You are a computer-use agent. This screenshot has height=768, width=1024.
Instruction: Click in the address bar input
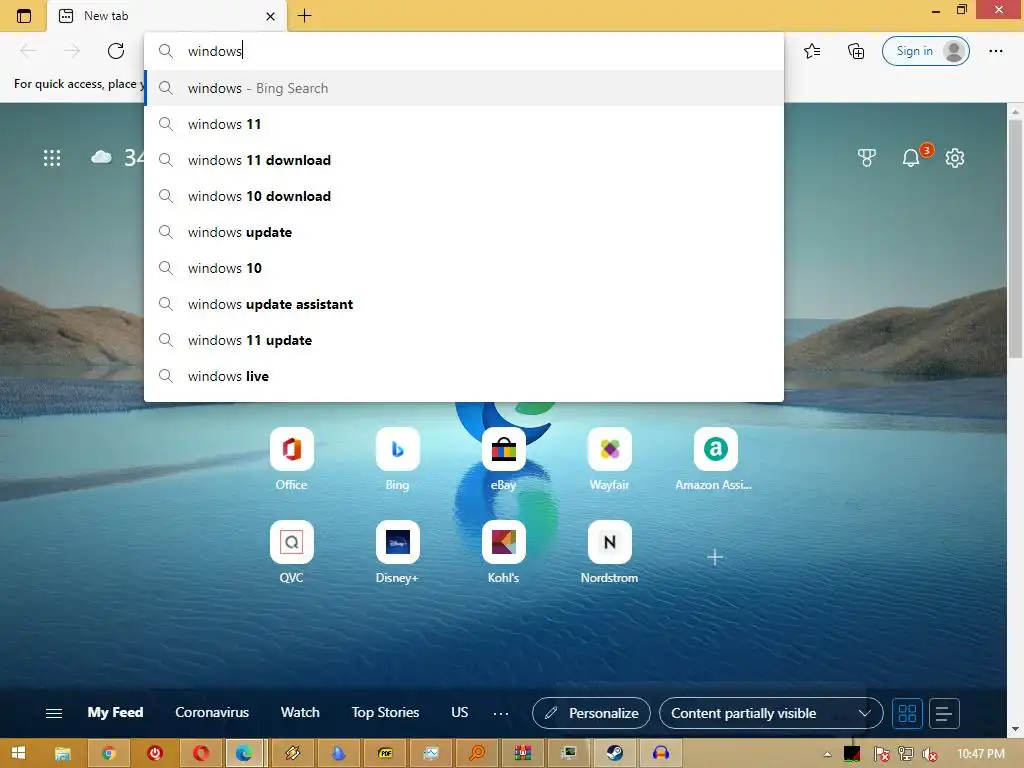tap(464, 51)
